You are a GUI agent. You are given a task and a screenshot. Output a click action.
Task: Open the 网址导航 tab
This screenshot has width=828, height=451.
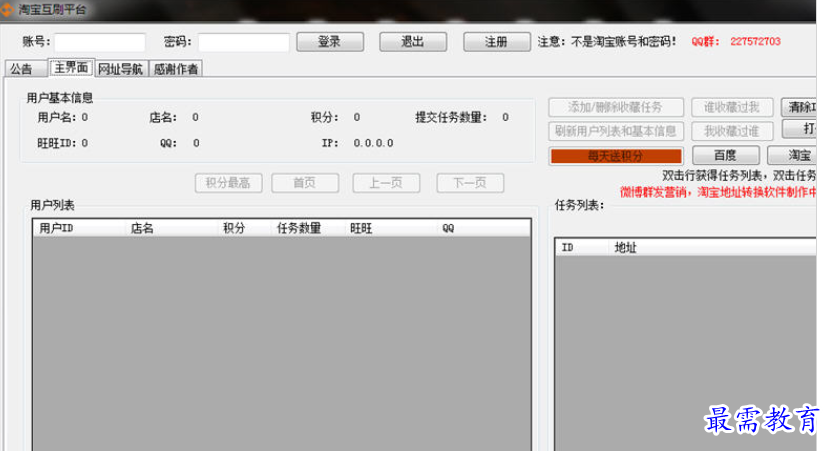coord(121,69)
